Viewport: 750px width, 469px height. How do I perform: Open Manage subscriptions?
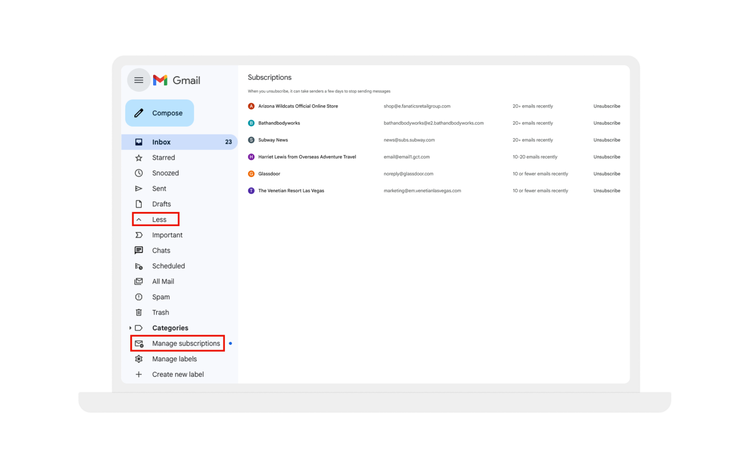pyautogui.click(x=185, y=343)
